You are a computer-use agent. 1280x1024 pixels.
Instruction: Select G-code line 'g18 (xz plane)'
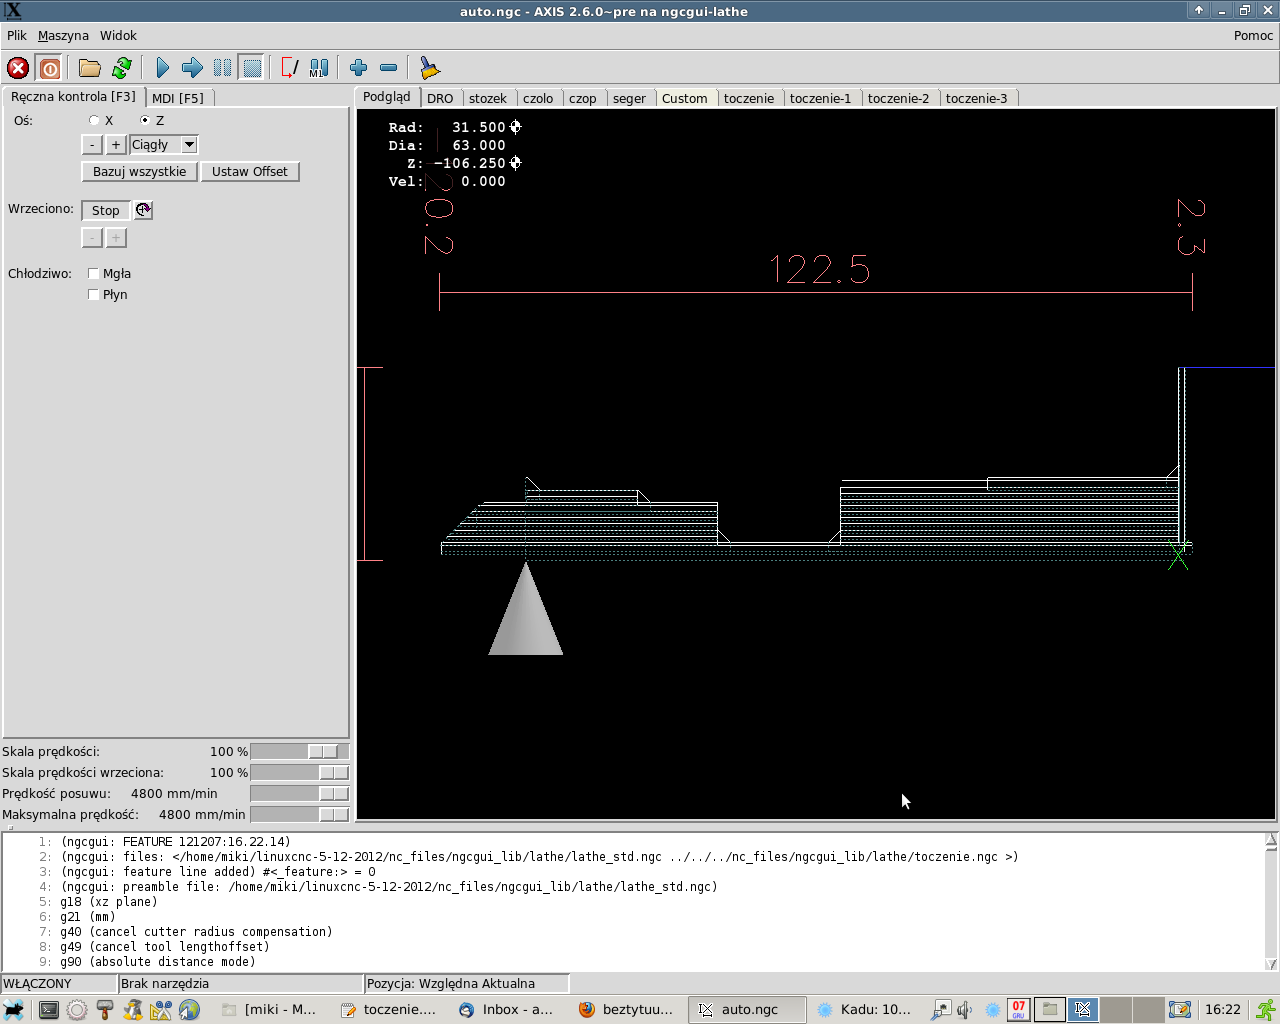108,902
